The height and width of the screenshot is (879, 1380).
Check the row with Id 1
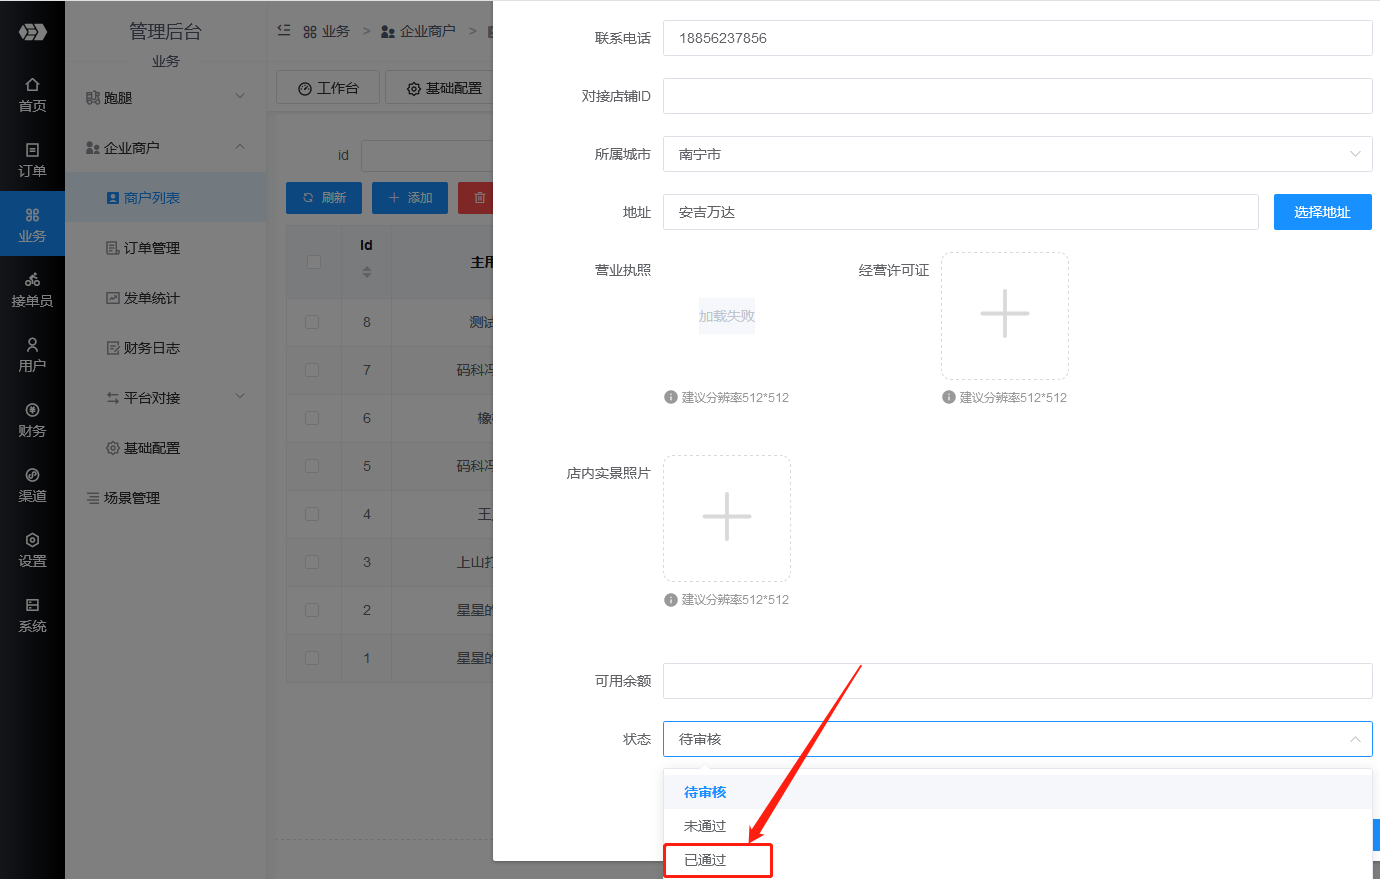point(312,658)
